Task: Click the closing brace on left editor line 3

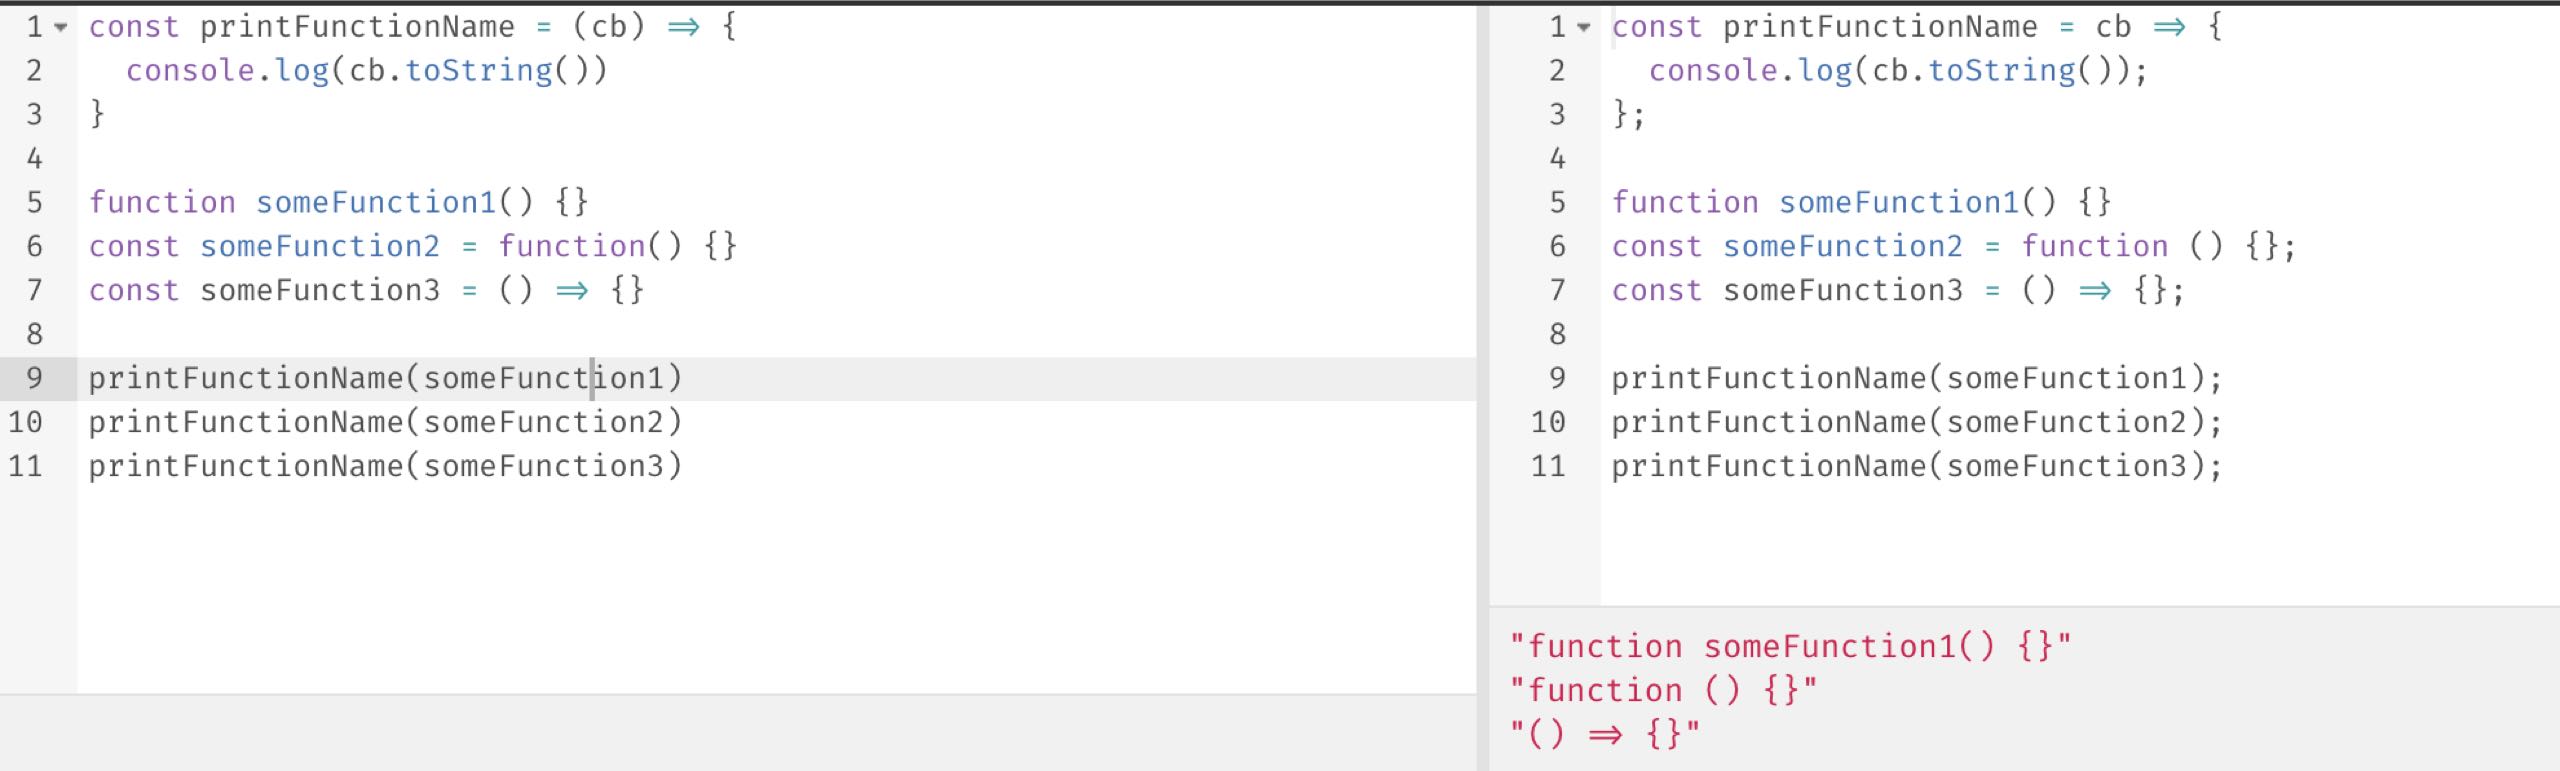Action: (x=97, y=114)
